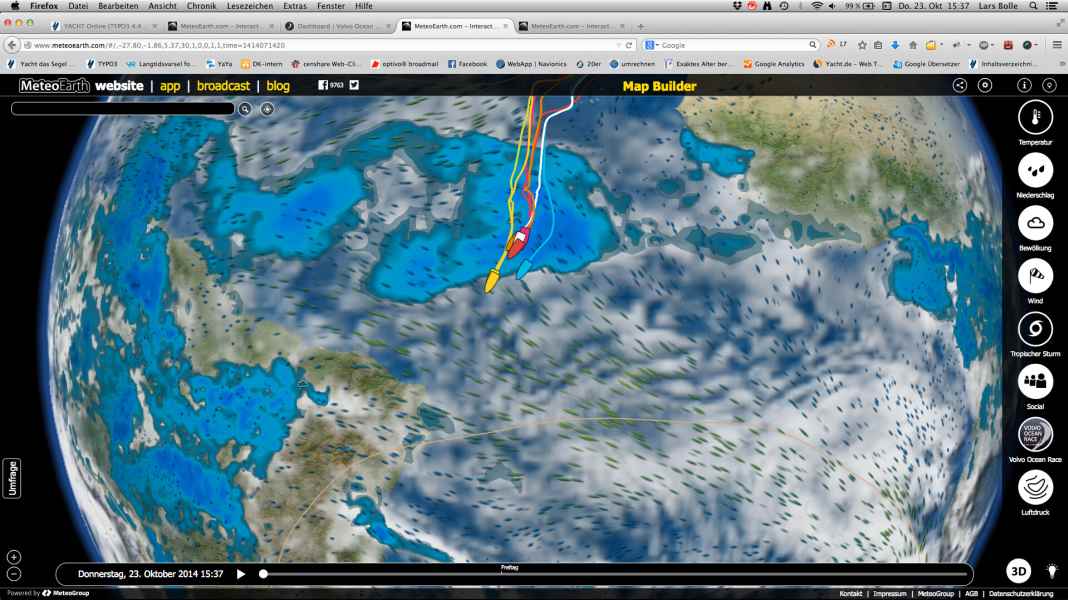Open the Facebook icon in MeteoEarth header
Image resolution: width=1068 pixels, height=600 pixels.
(323, 85)
